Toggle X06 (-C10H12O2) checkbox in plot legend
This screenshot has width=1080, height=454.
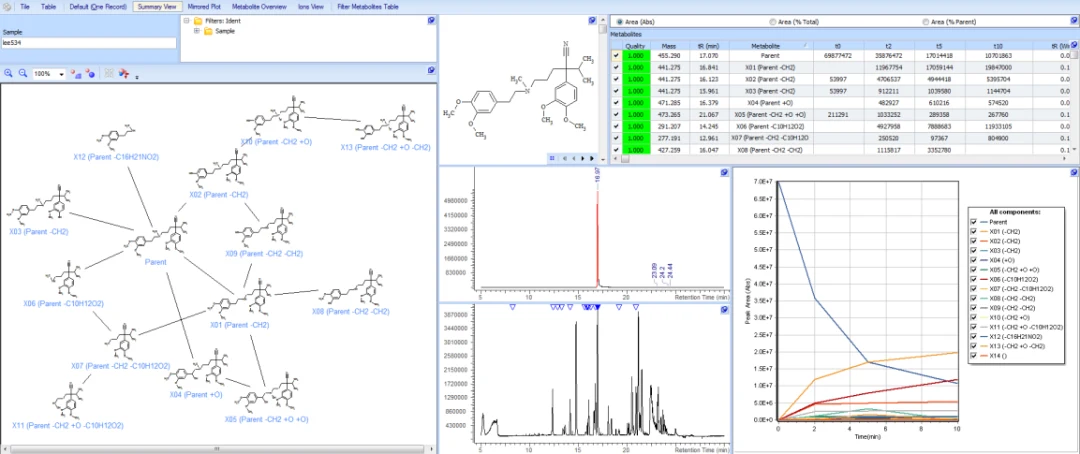[x=973, y=280]
